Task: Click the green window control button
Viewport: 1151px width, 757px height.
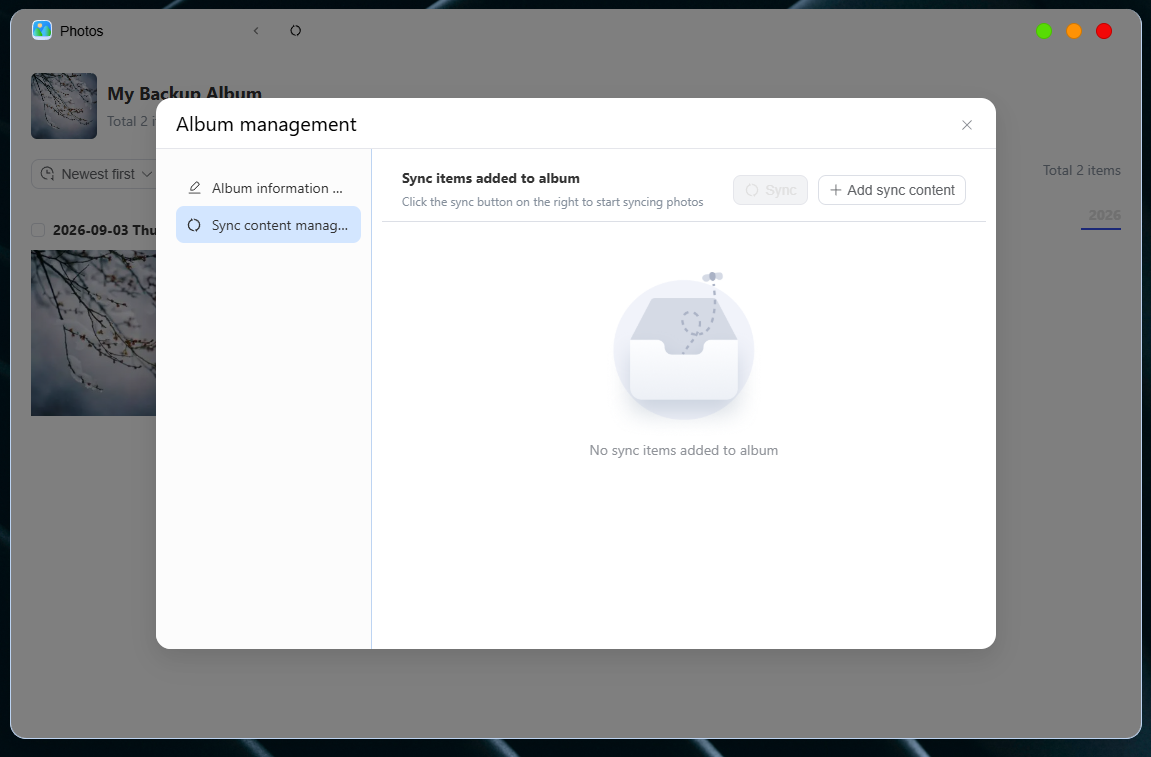Action: (1044, 31)
